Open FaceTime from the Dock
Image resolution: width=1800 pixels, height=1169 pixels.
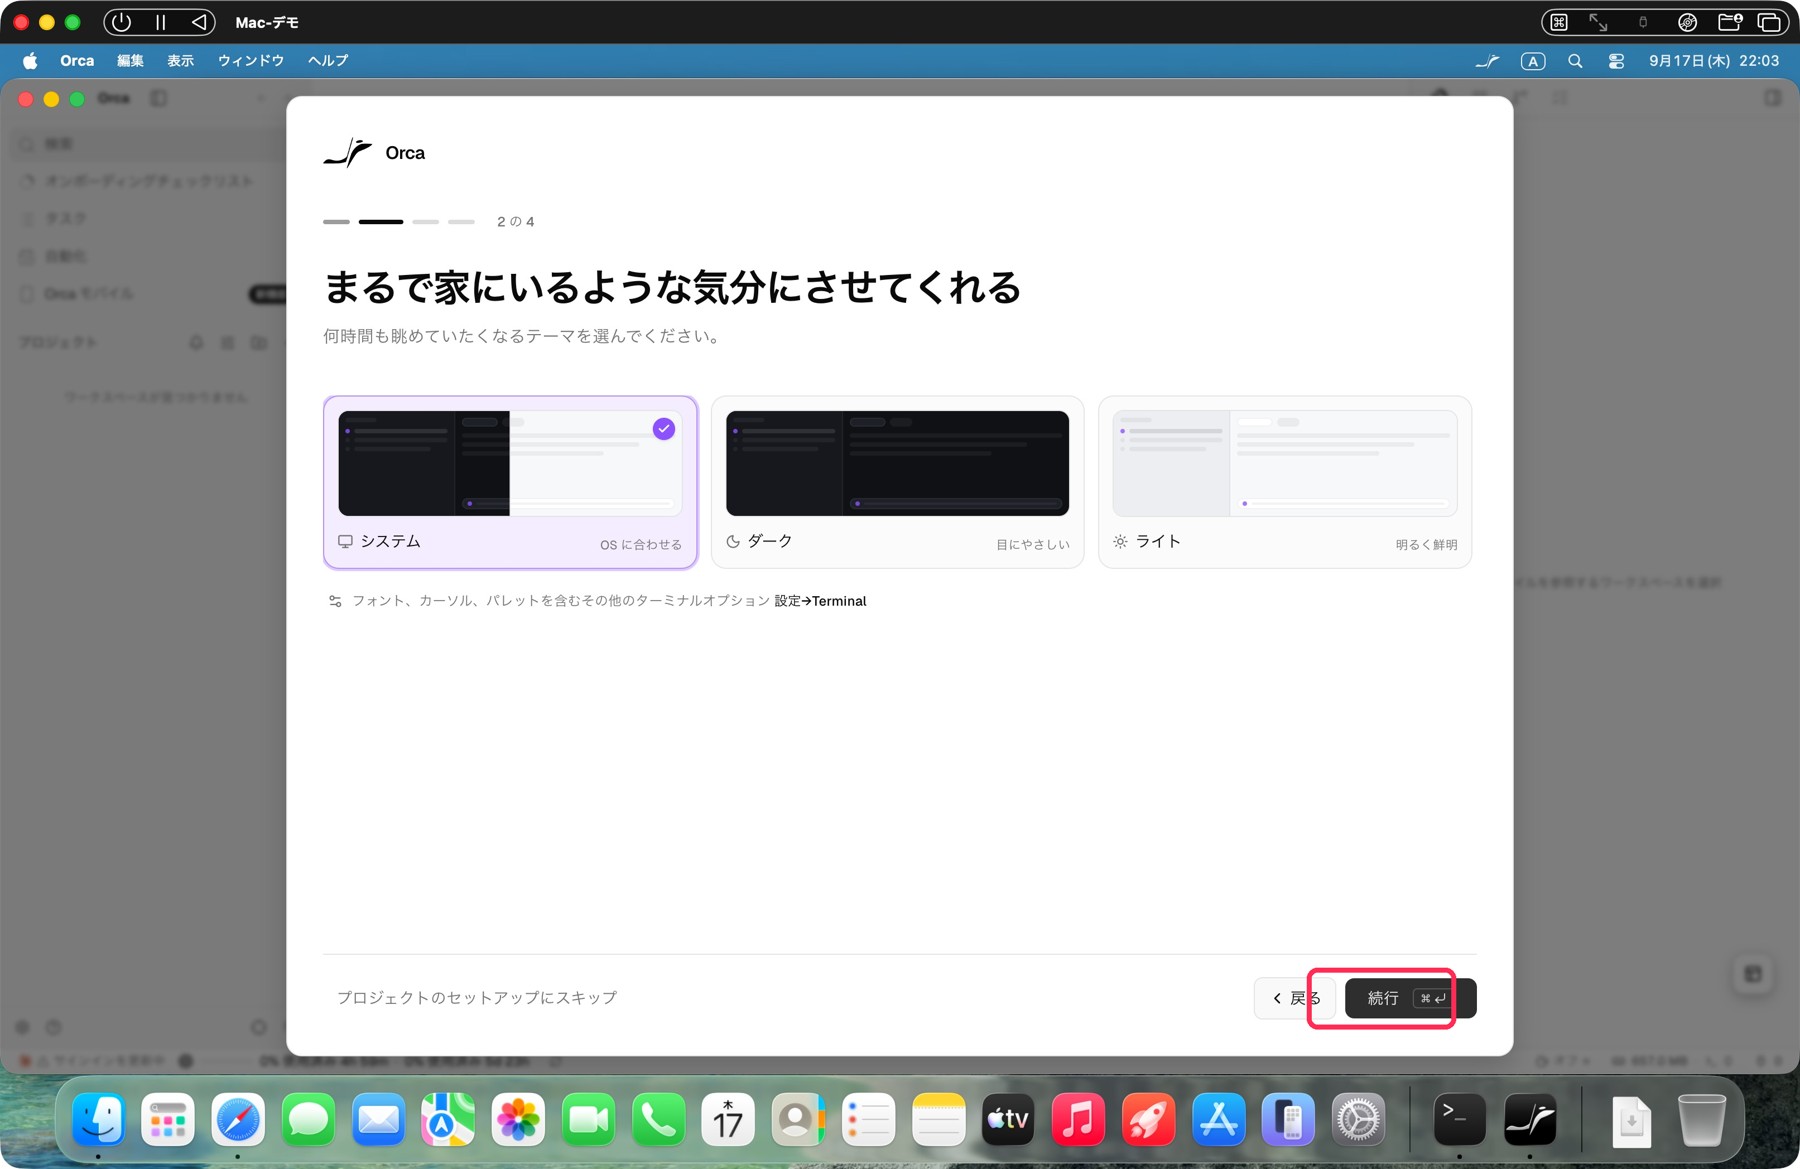coord(588,1119)
